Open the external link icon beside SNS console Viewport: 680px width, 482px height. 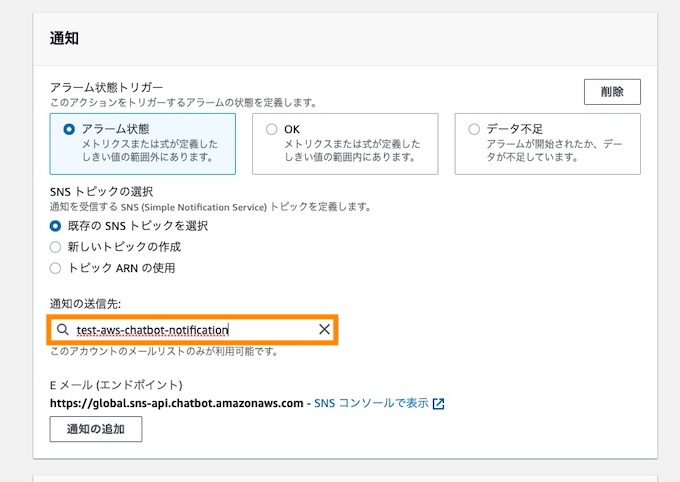(x=438, y=404)
